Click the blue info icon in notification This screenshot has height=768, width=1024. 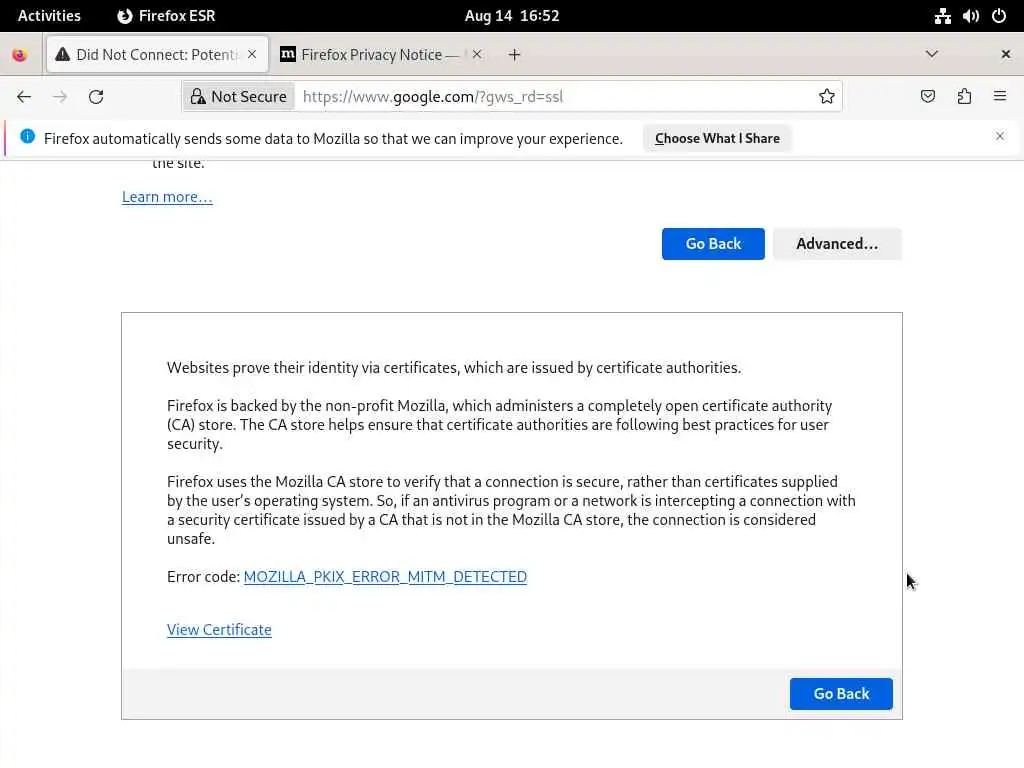coord(27,136)
